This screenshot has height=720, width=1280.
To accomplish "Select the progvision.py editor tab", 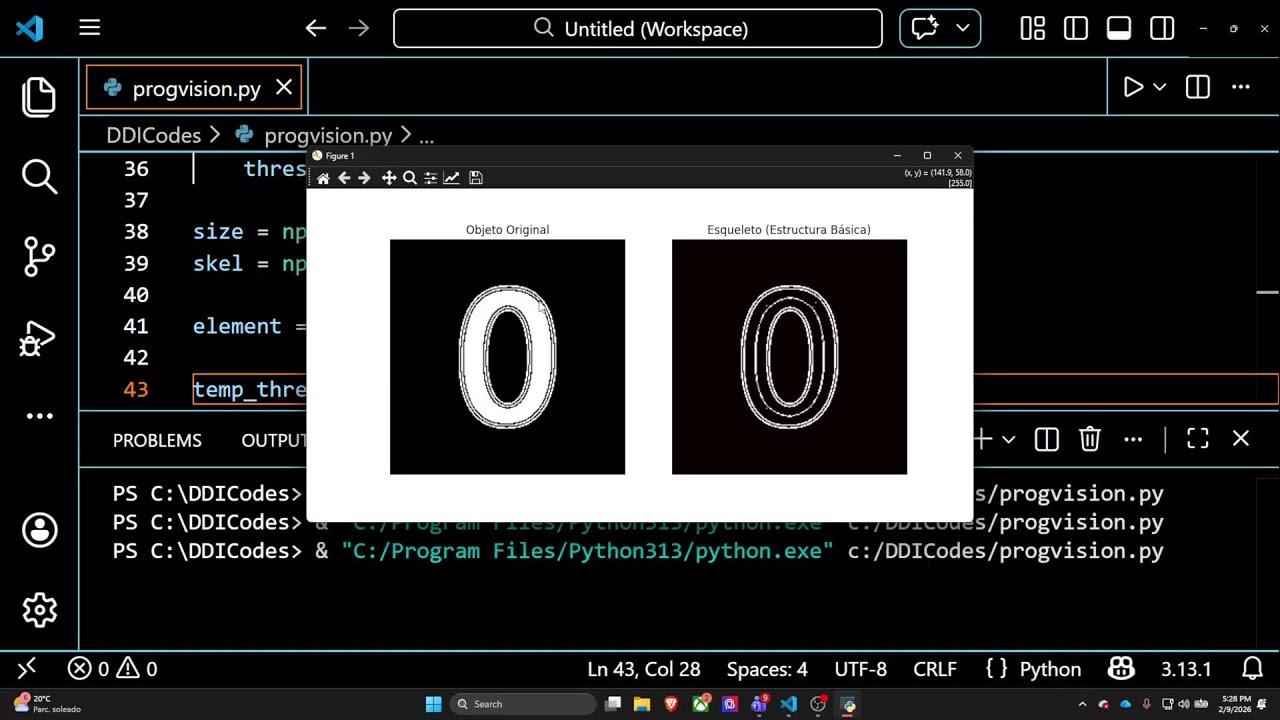I will [x=196, y=89].
